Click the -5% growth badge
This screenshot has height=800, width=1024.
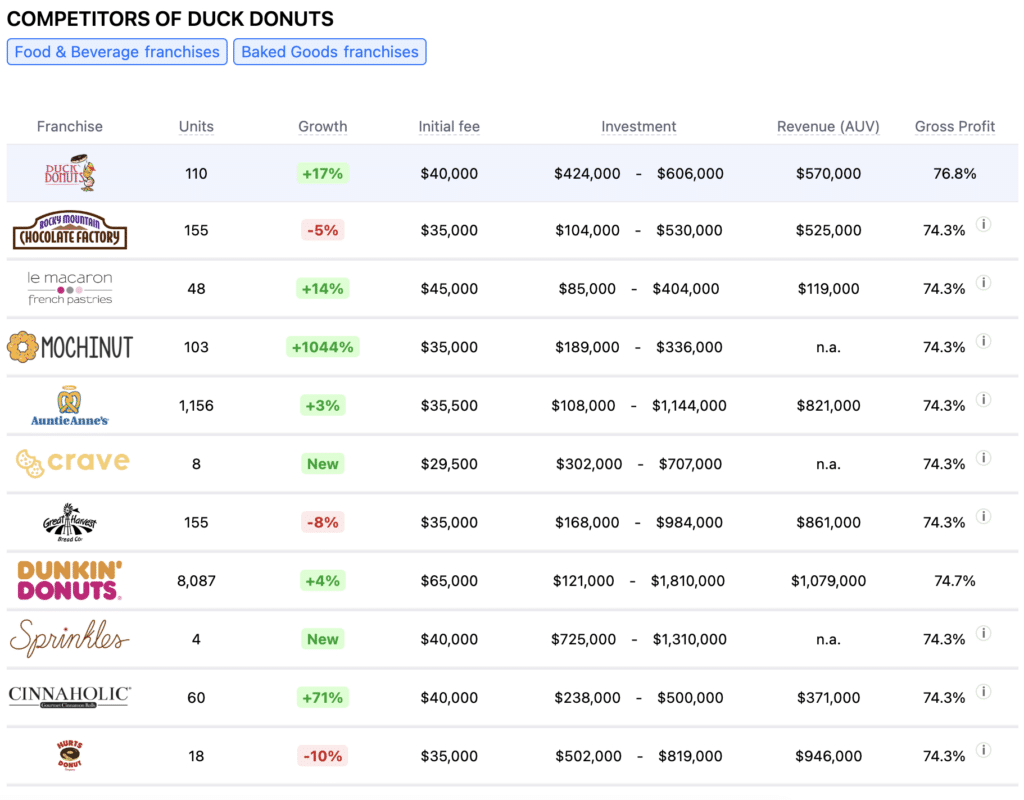(323, 230)
